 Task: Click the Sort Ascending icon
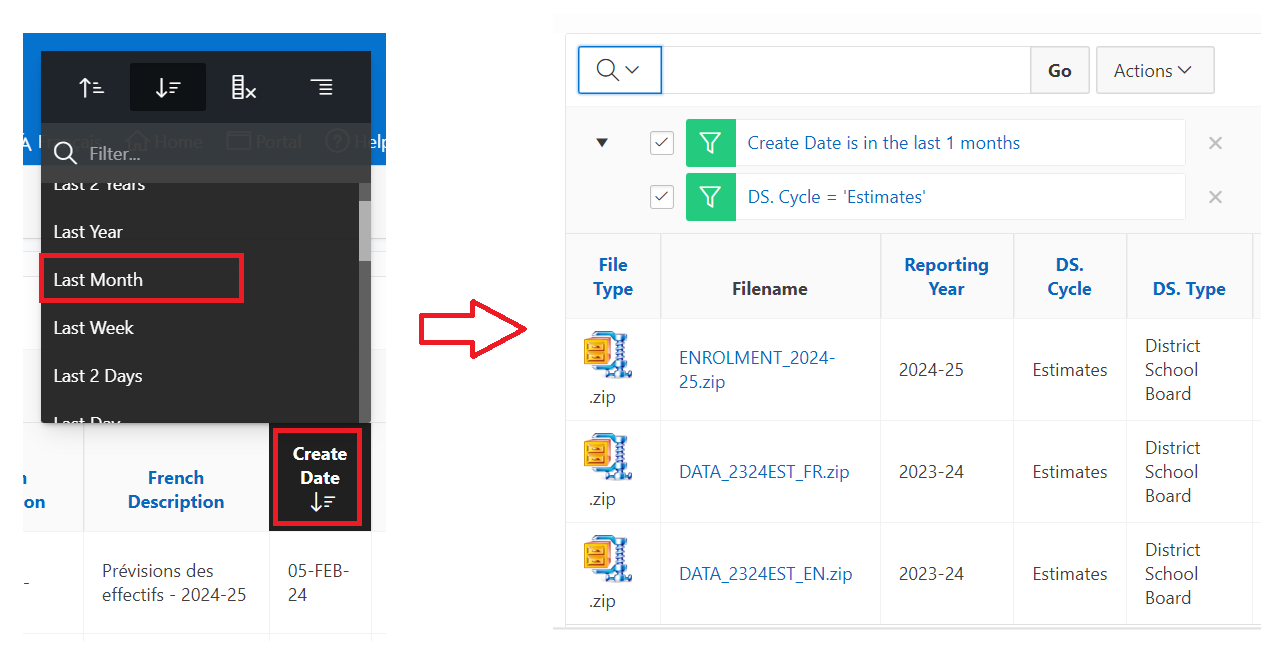tap(92, 87)
